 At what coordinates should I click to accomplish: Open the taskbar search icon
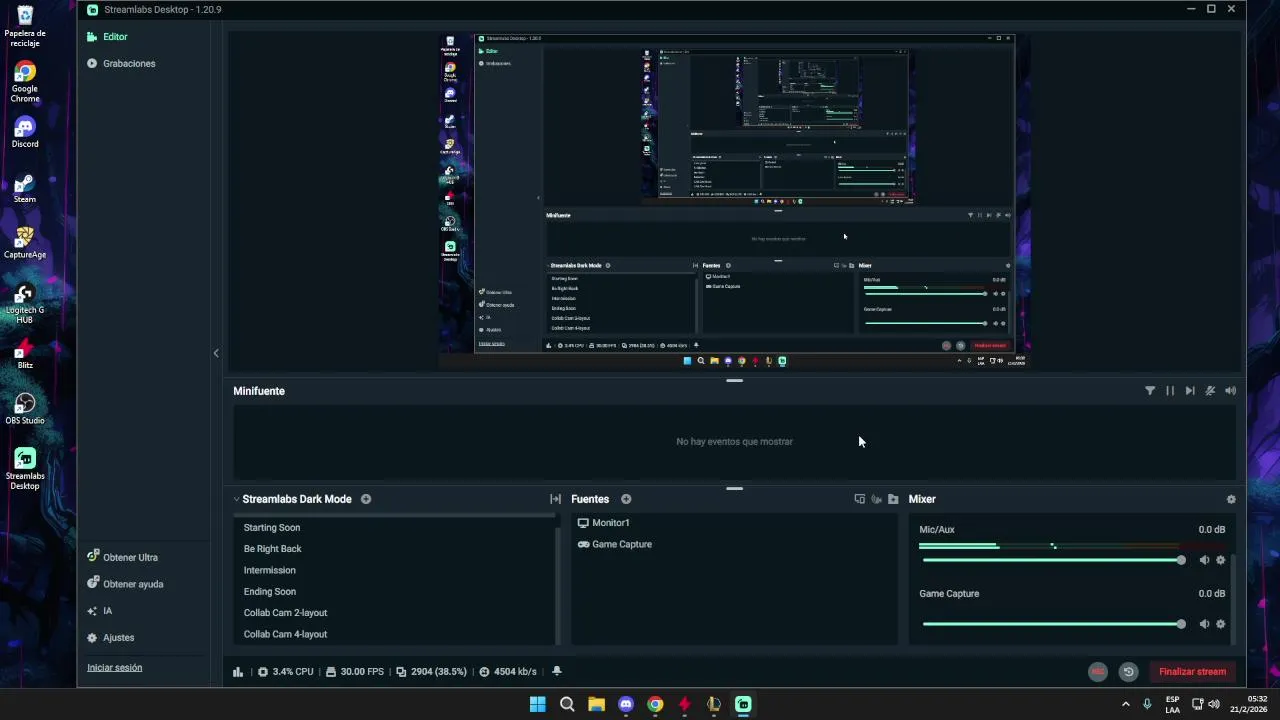coord(567,704)
